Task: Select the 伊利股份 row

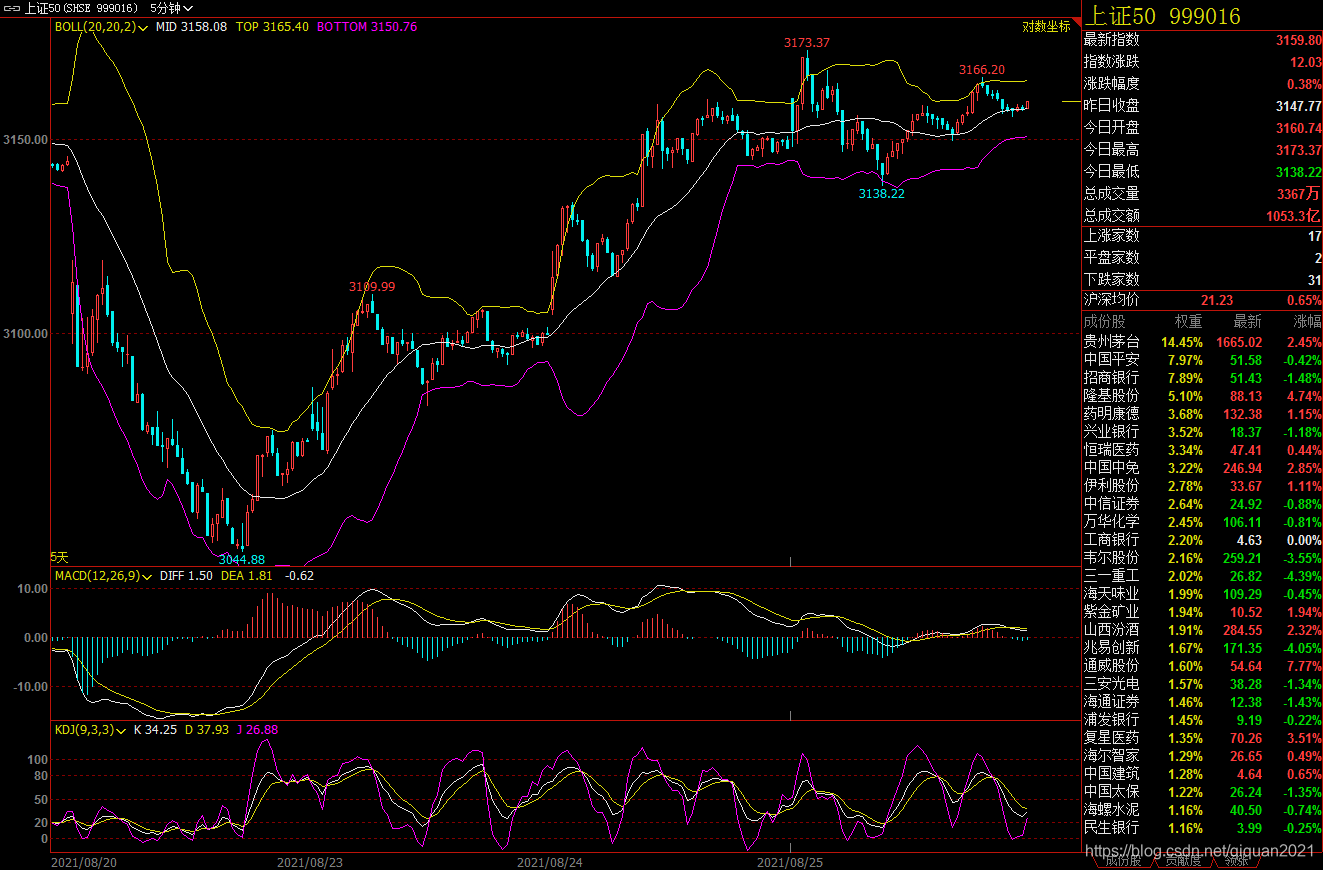Action: pyautogui.click(x=1203, y=486)
